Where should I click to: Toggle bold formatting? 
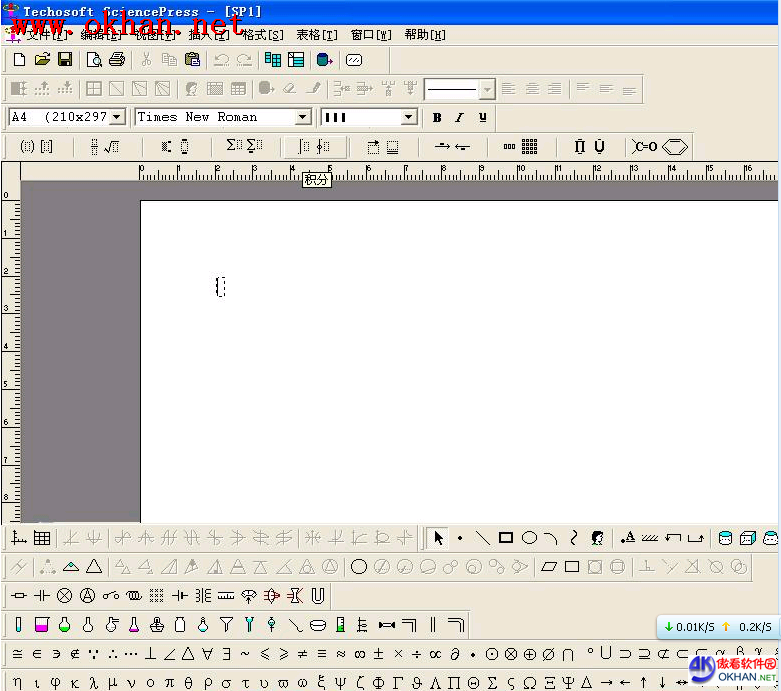point(437,118)
